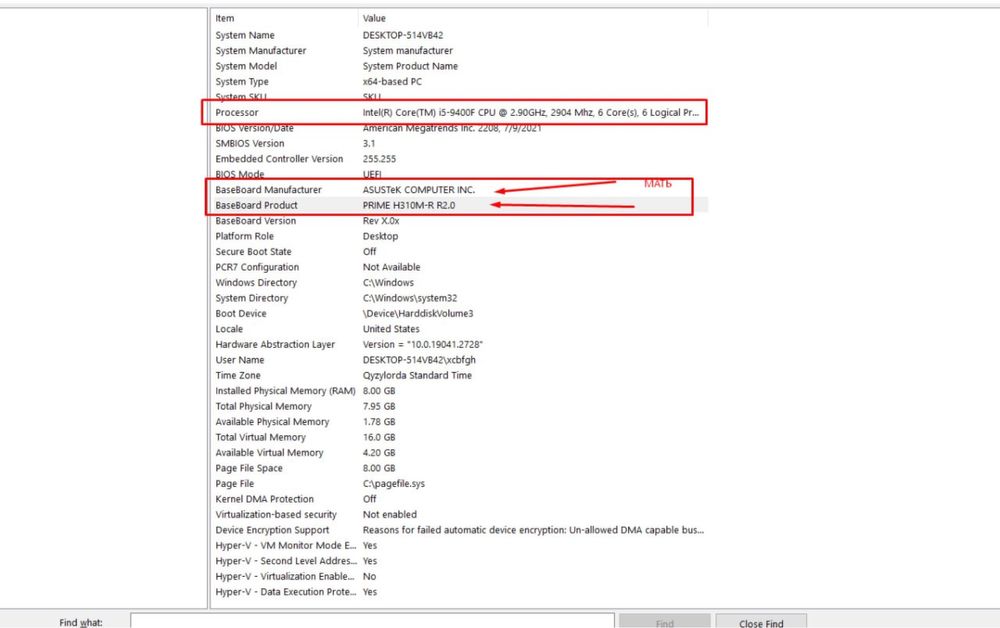Viewport: 1000px width, 628px height.
Task: Click the C:\pagefile.sys value
Action: [393, 483]
